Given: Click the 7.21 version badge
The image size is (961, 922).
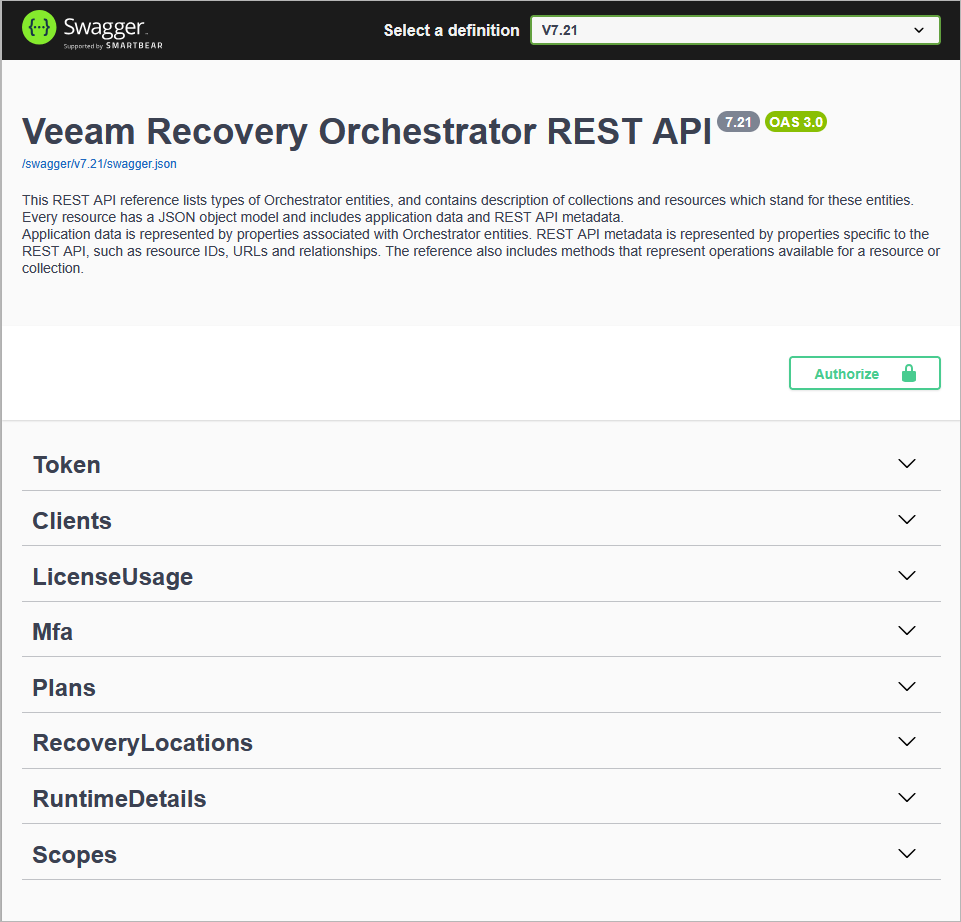Looking at the screenshot, I should coord(738,121).
